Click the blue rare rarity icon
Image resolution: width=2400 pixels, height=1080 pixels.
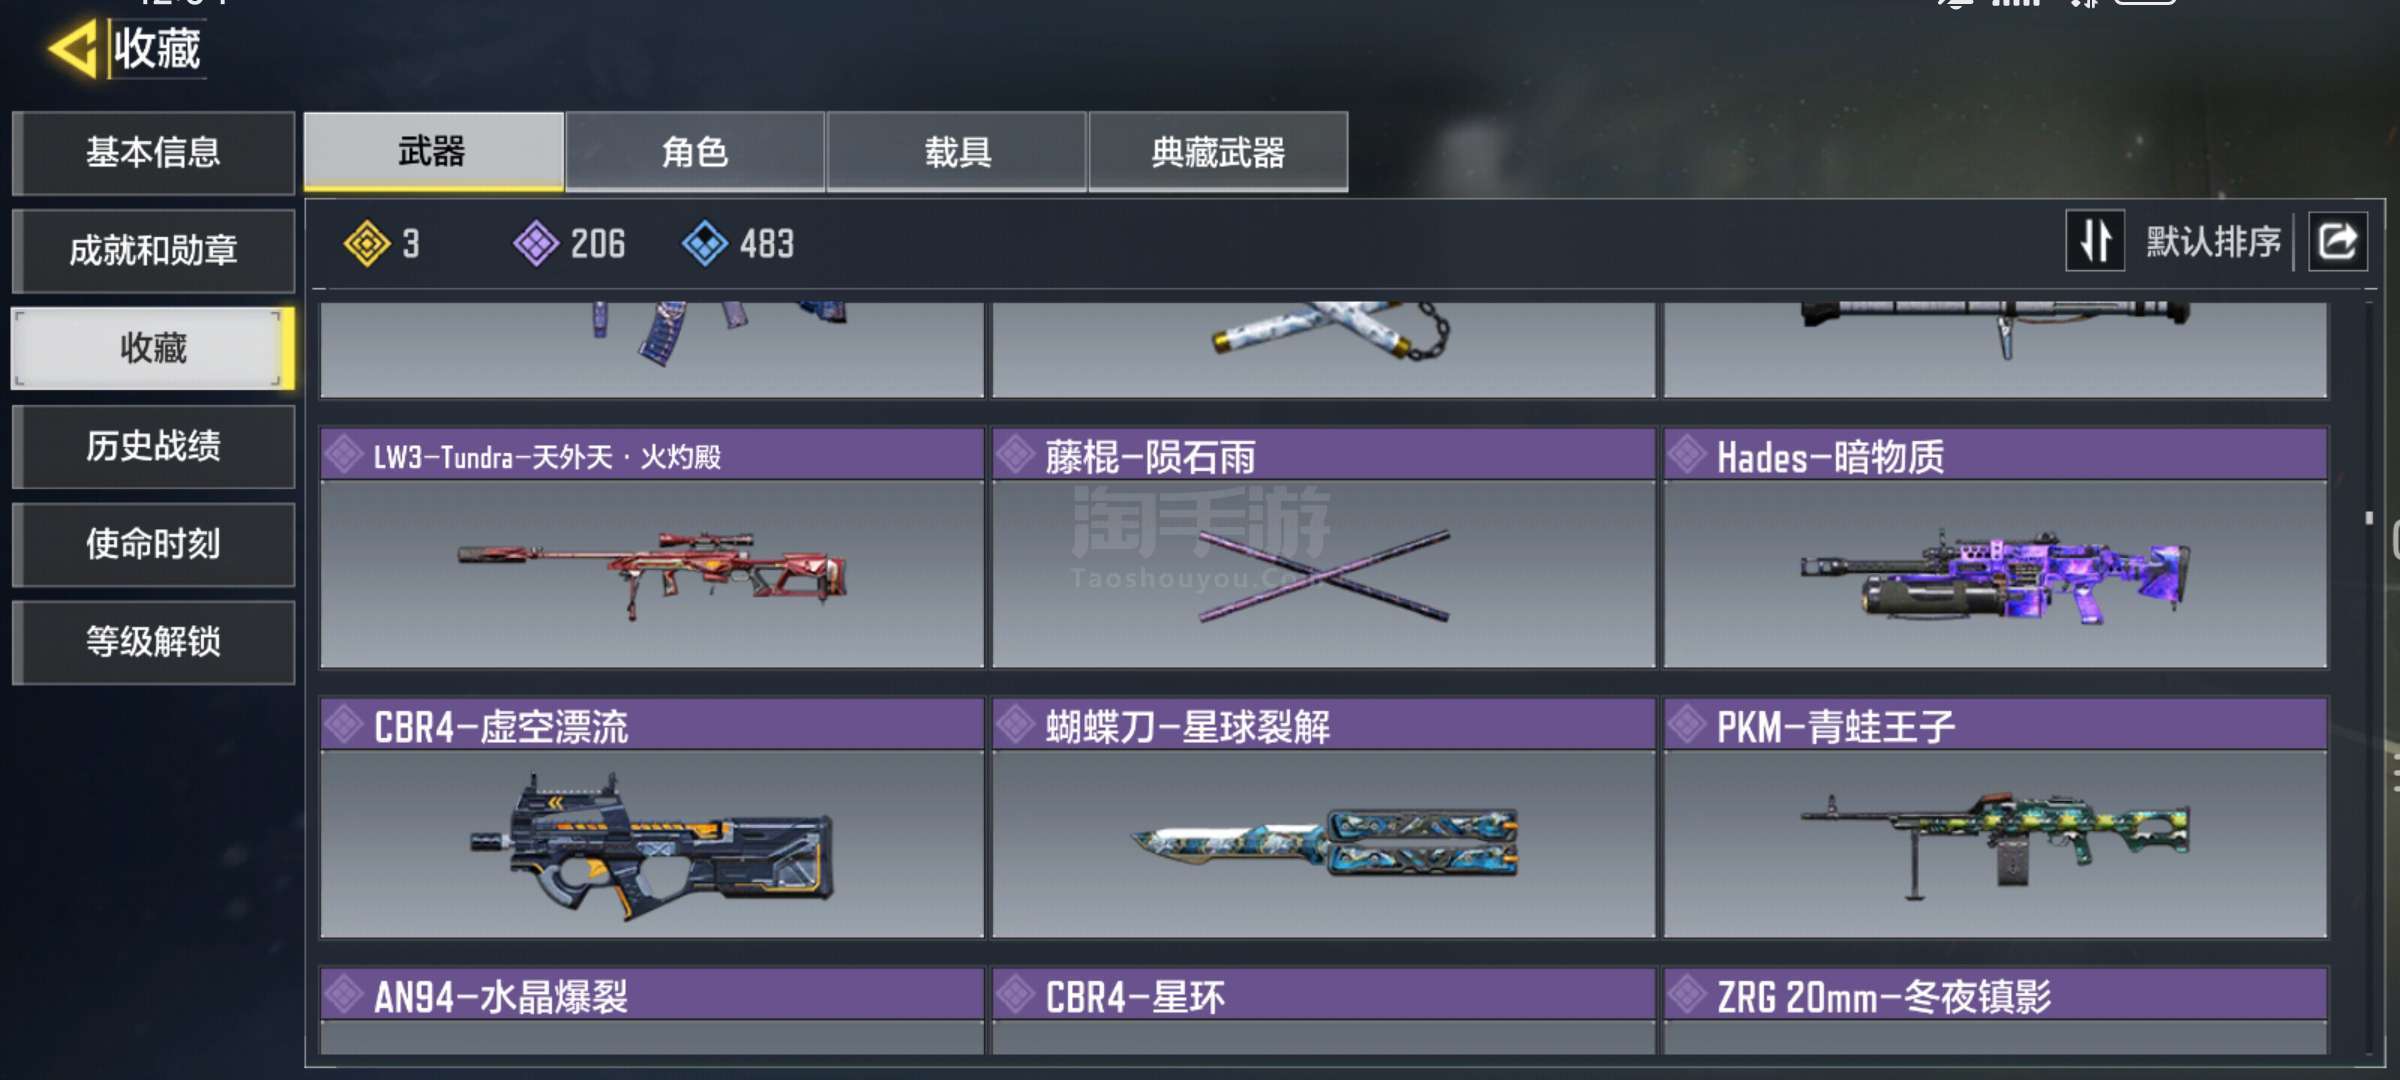click(705, 243)
